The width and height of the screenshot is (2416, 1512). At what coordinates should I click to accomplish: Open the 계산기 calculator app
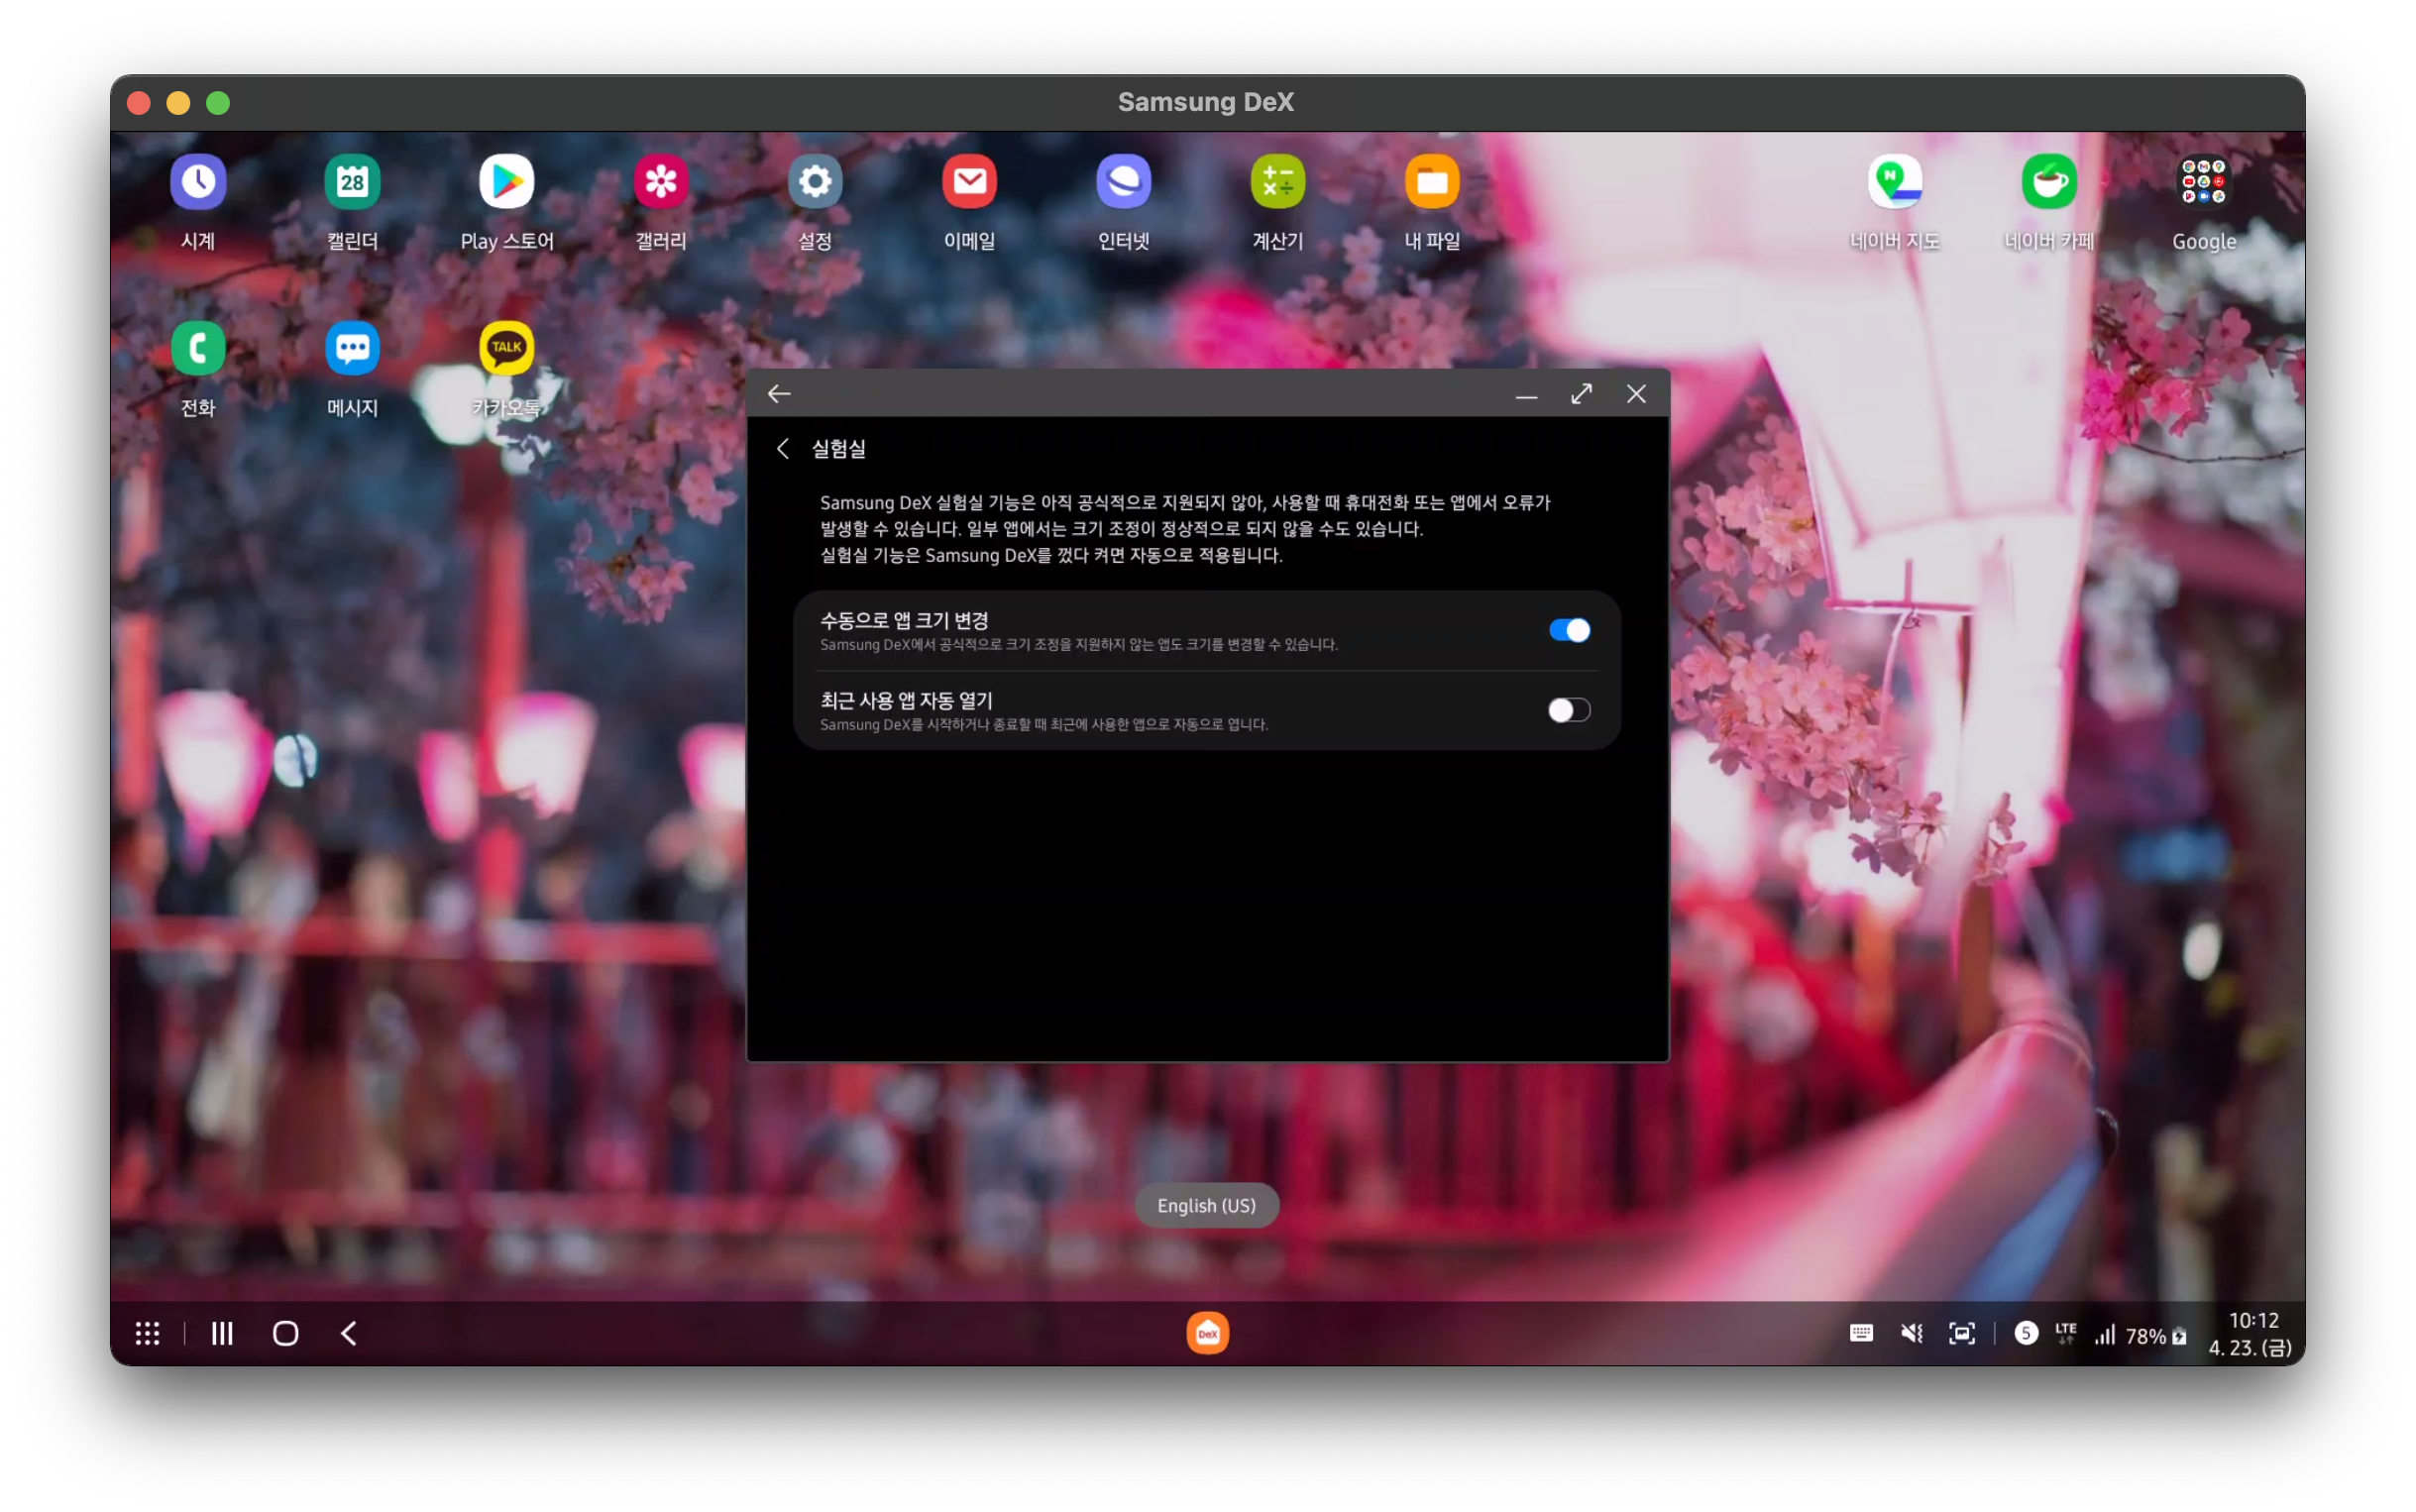pos(1277,182)
